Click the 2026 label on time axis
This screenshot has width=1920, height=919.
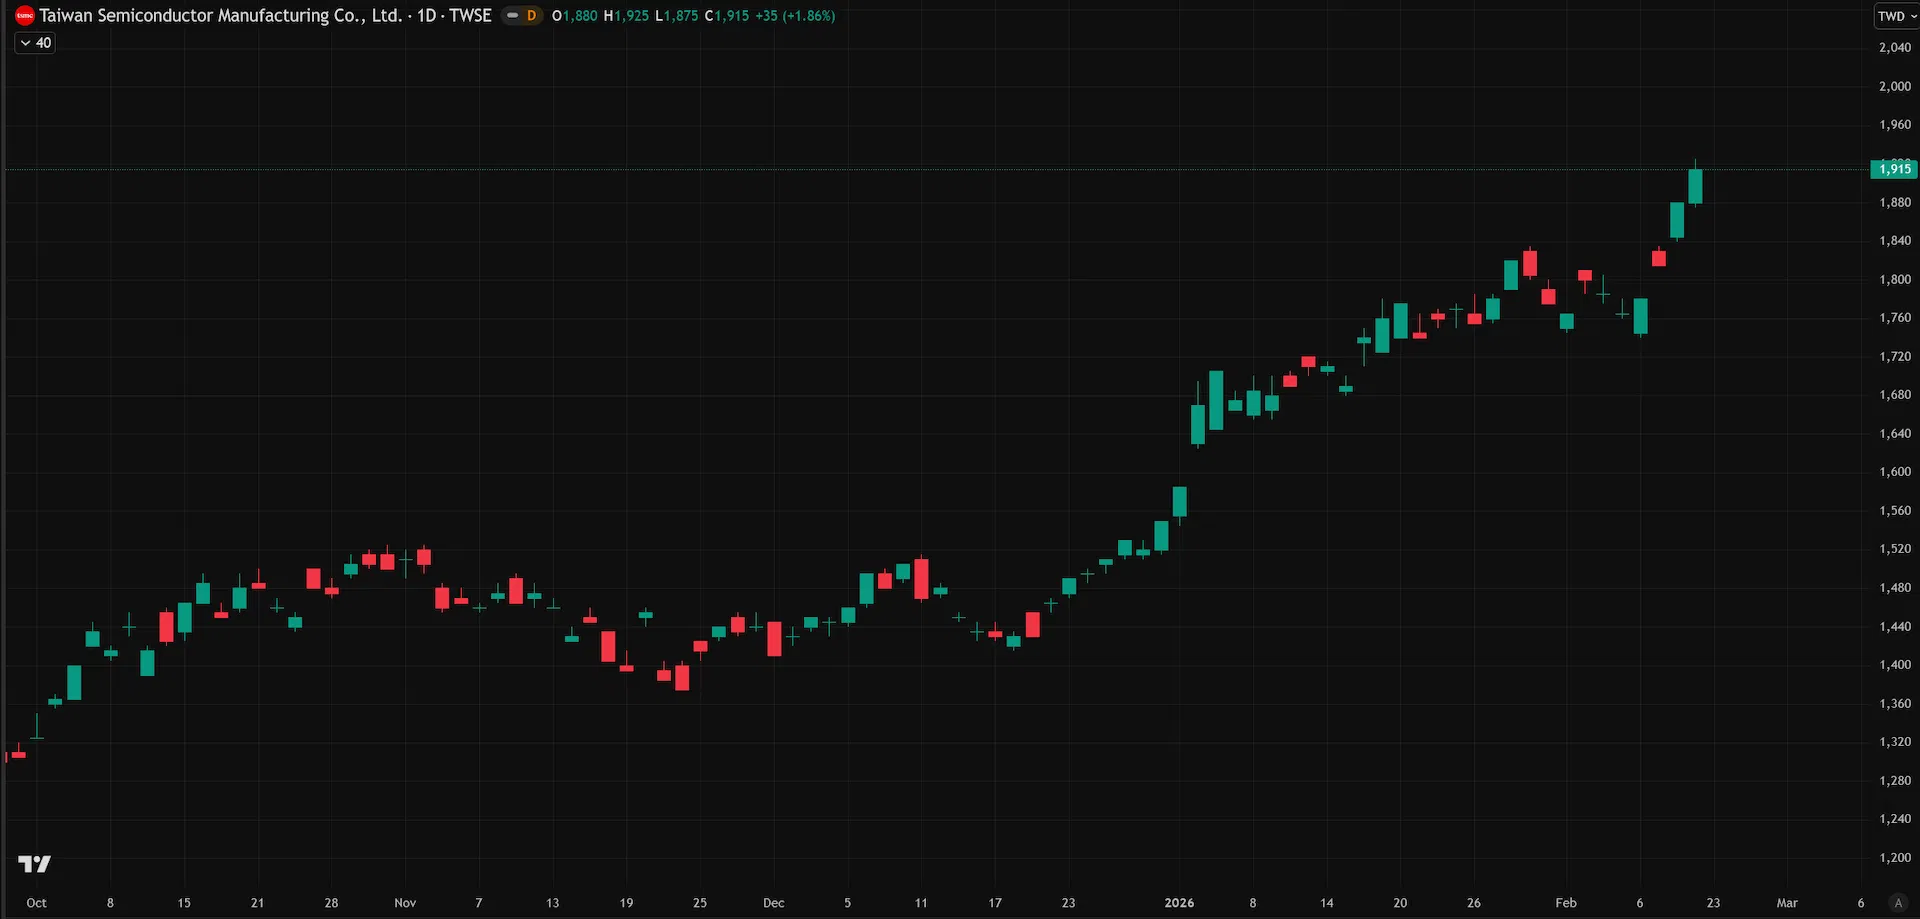(x=1179, y=903)
